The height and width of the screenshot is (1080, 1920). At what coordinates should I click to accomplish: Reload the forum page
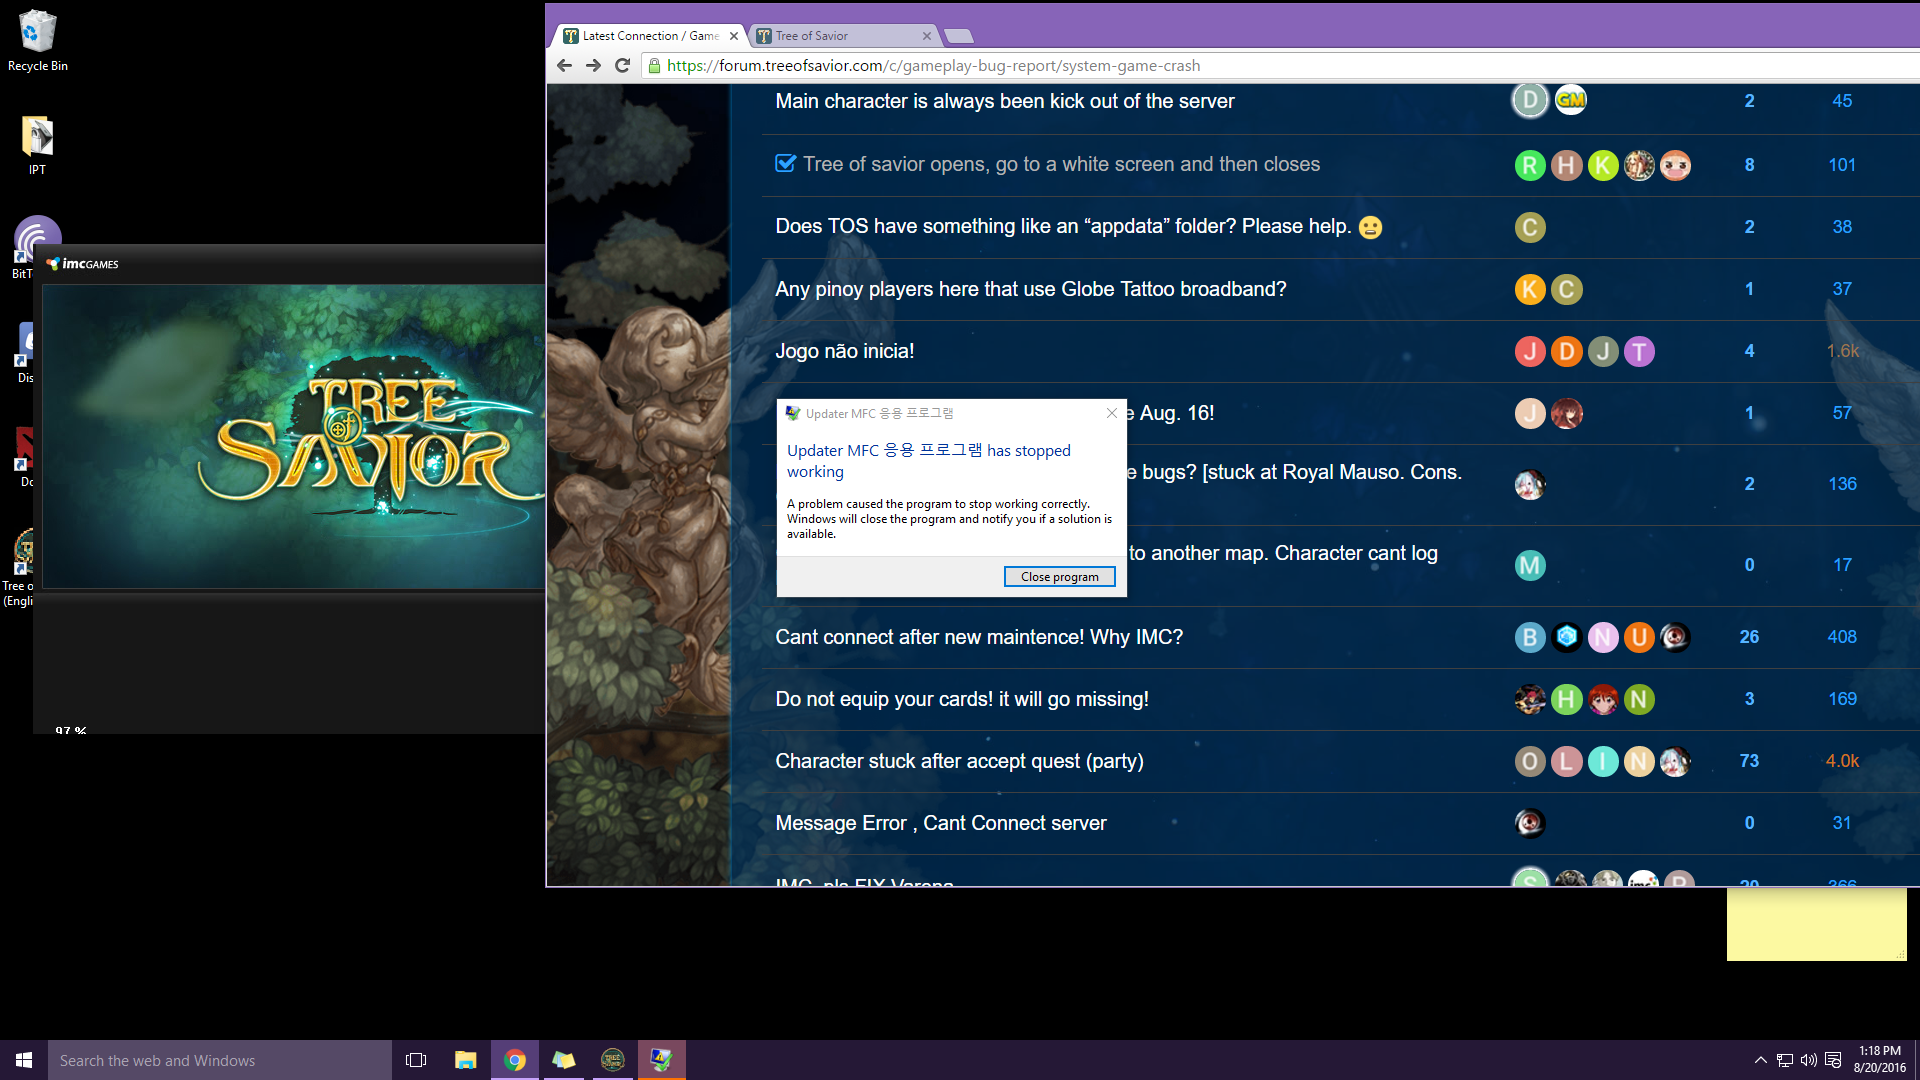tap(622, 66)
